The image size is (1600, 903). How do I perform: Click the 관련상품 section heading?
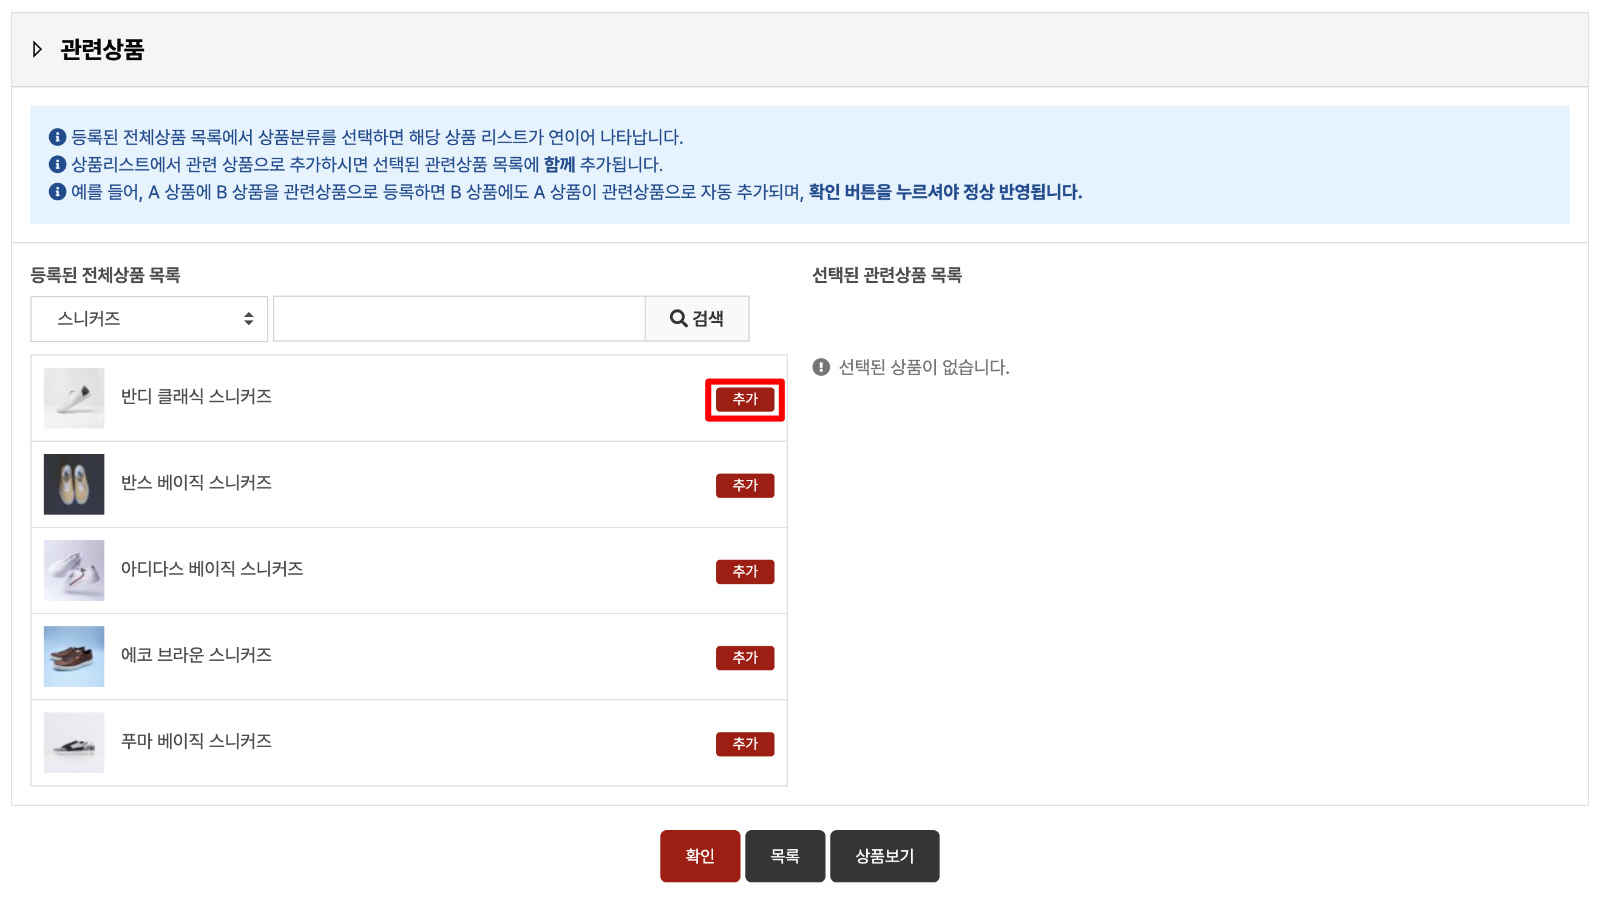click(x=102, y=49)
